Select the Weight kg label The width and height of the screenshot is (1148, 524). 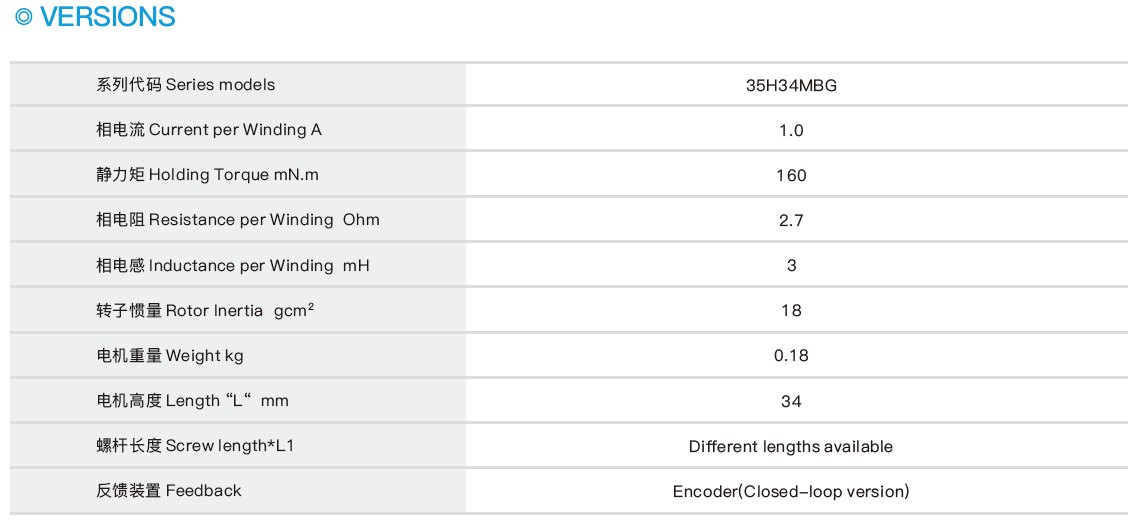click(170, 355)
